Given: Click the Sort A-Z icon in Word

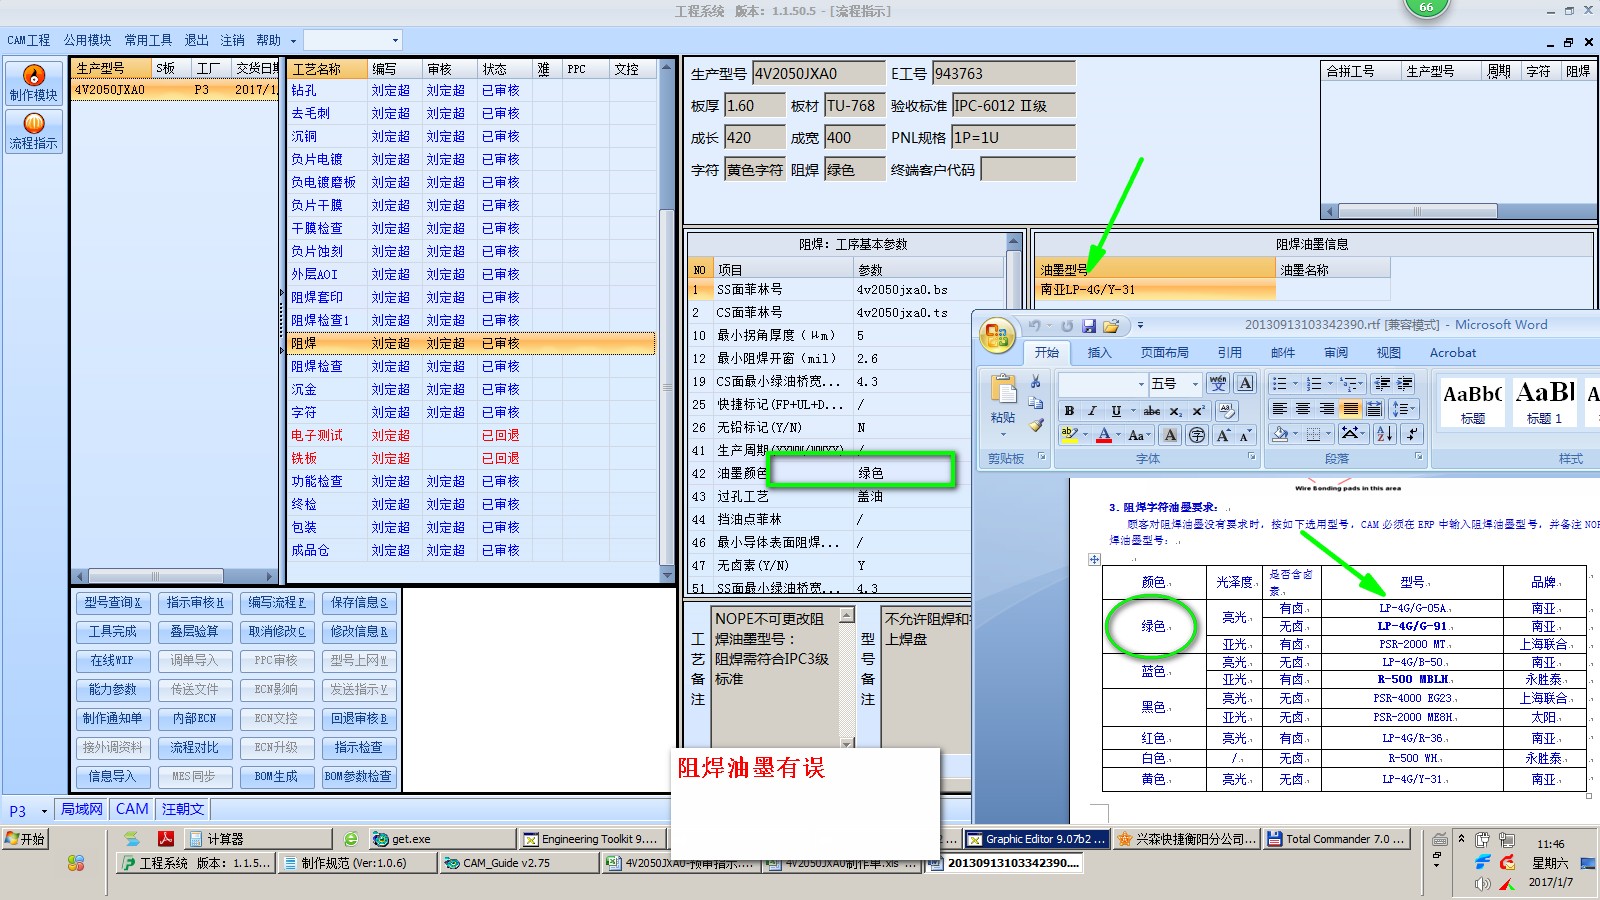Looking at the screenshot, I should coord(1385,434).
